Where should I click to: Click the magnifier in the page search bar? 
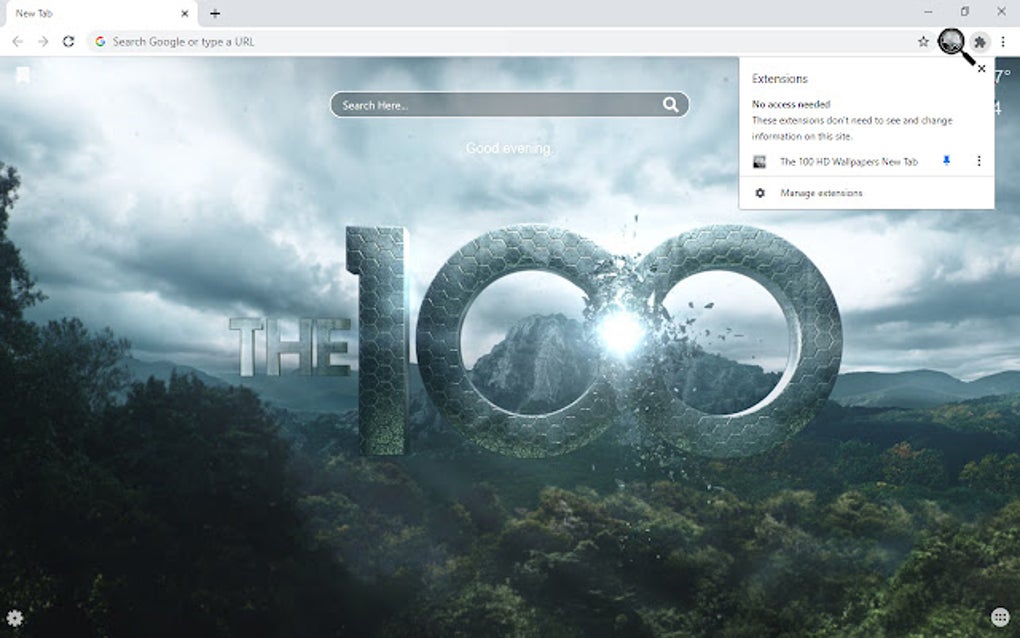click(x=671, y=105)
